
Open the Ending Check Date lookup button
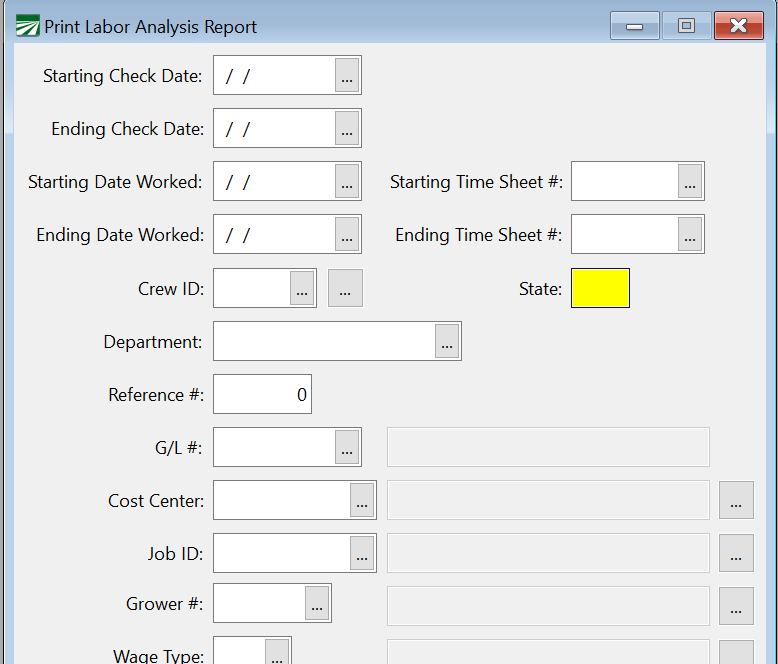coord(347,129)
